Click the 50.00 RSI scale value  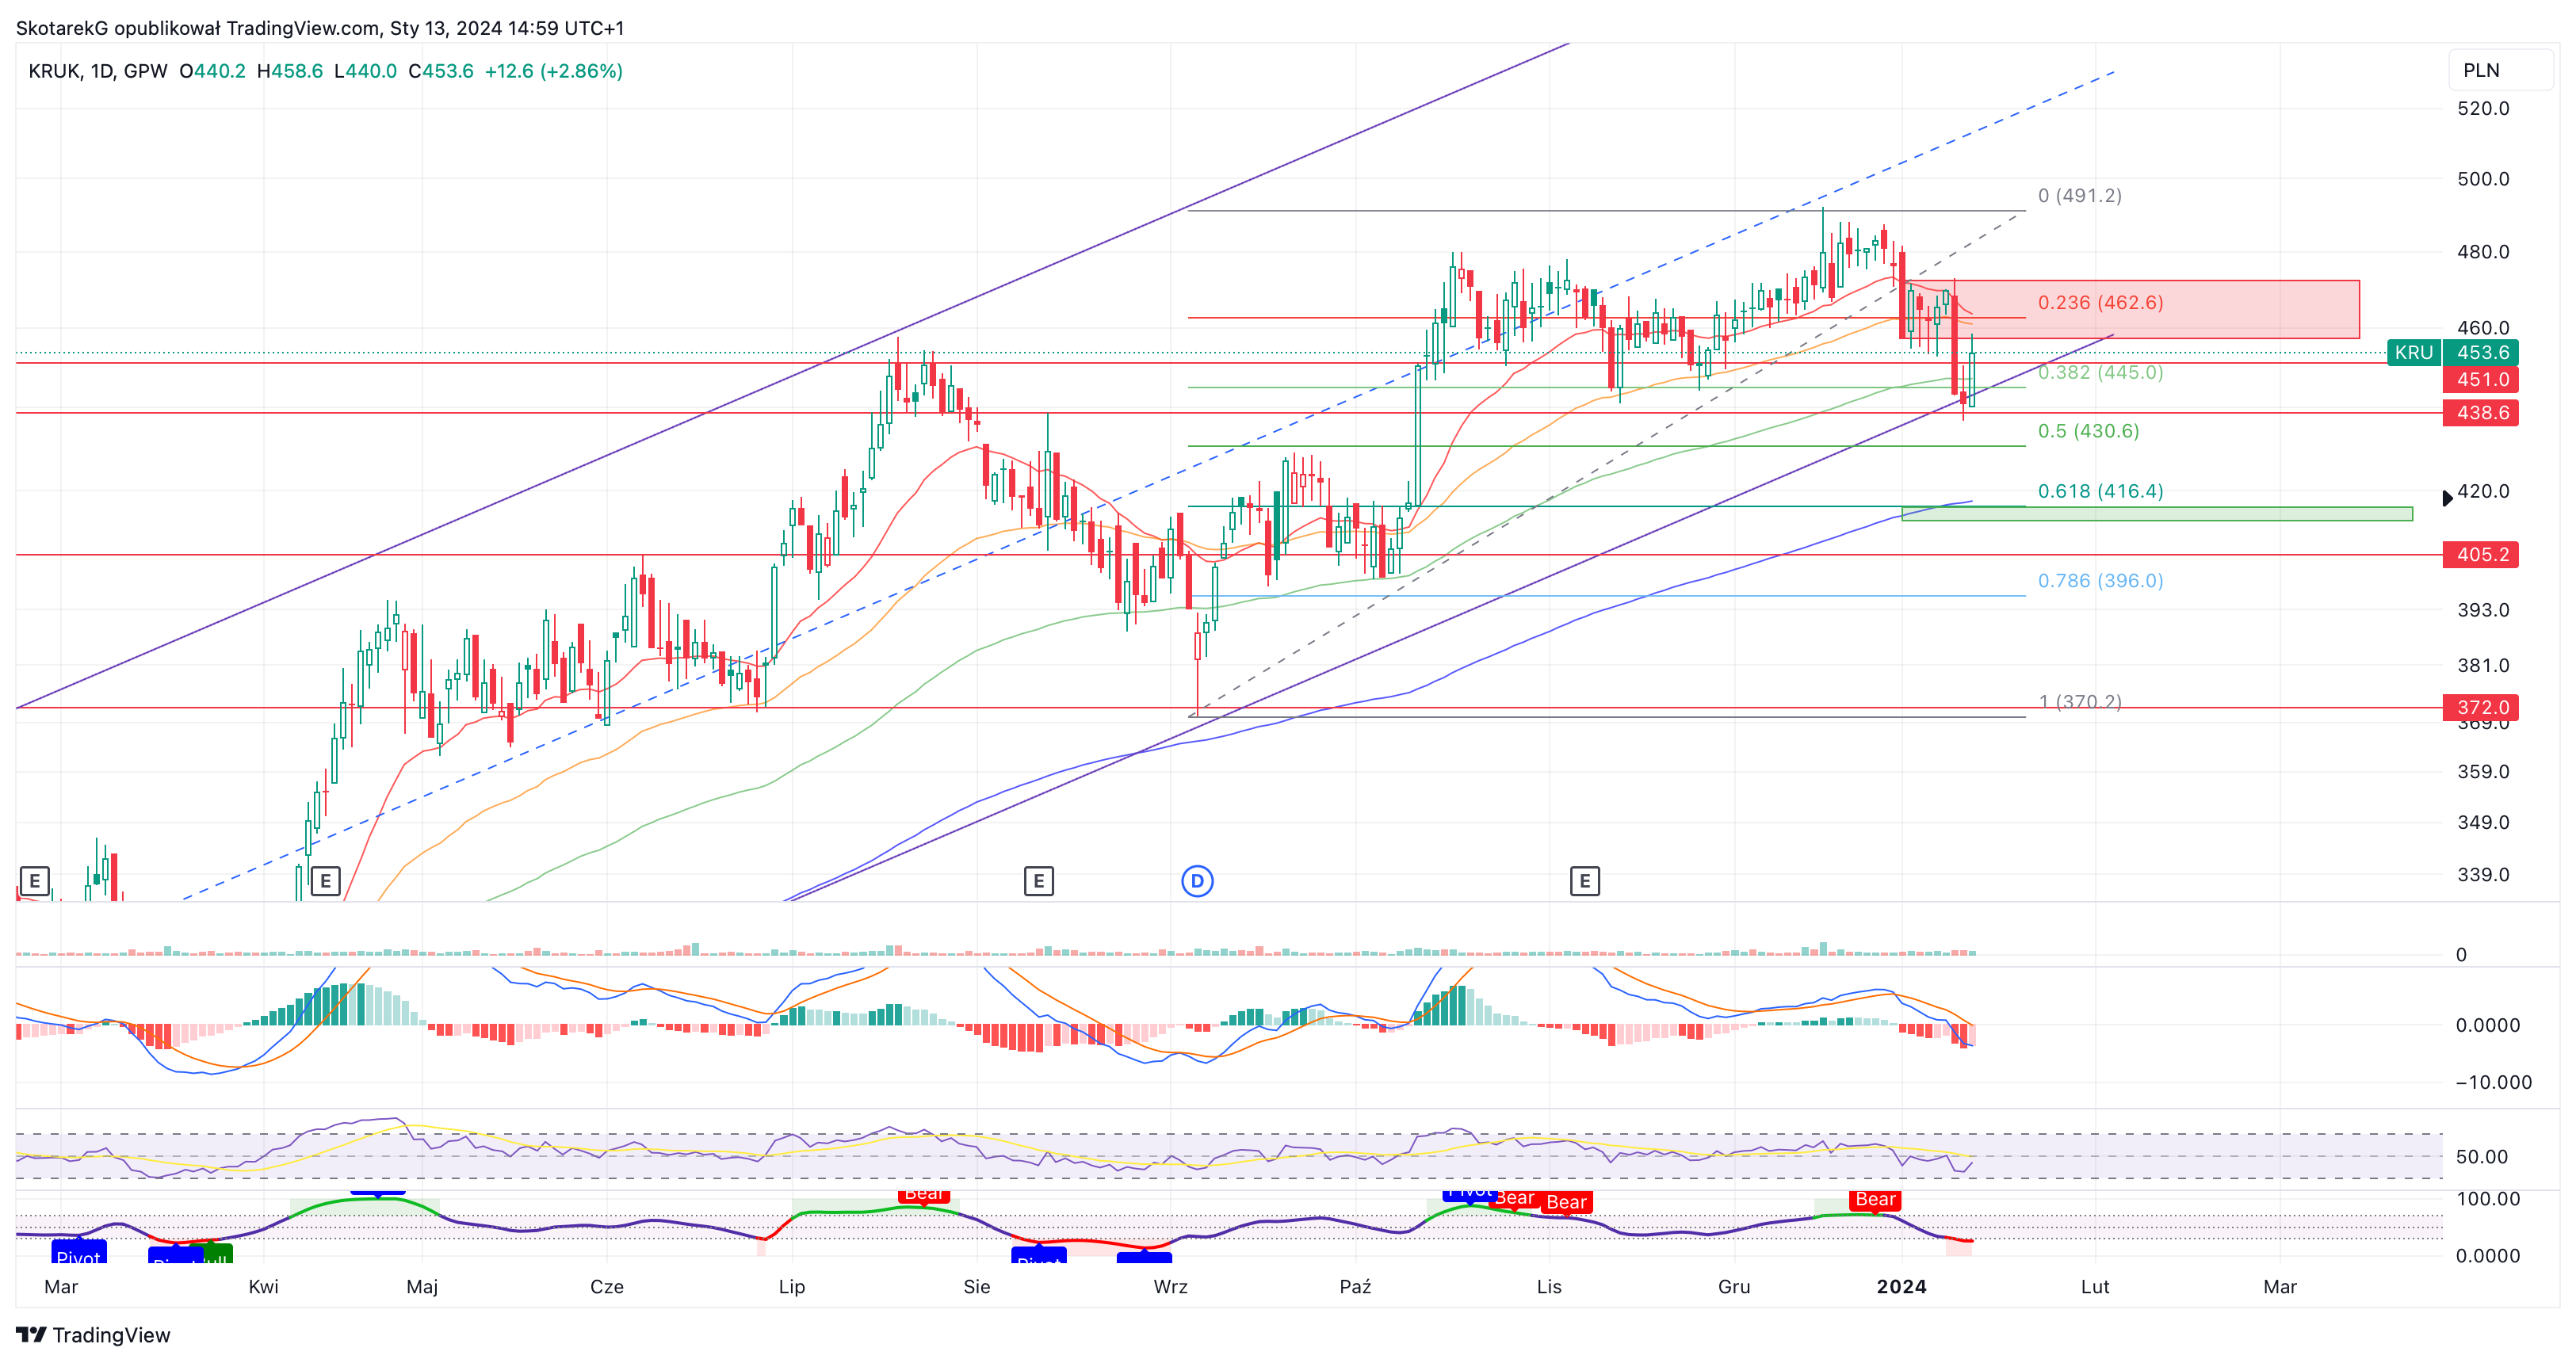[2482, 1157]
